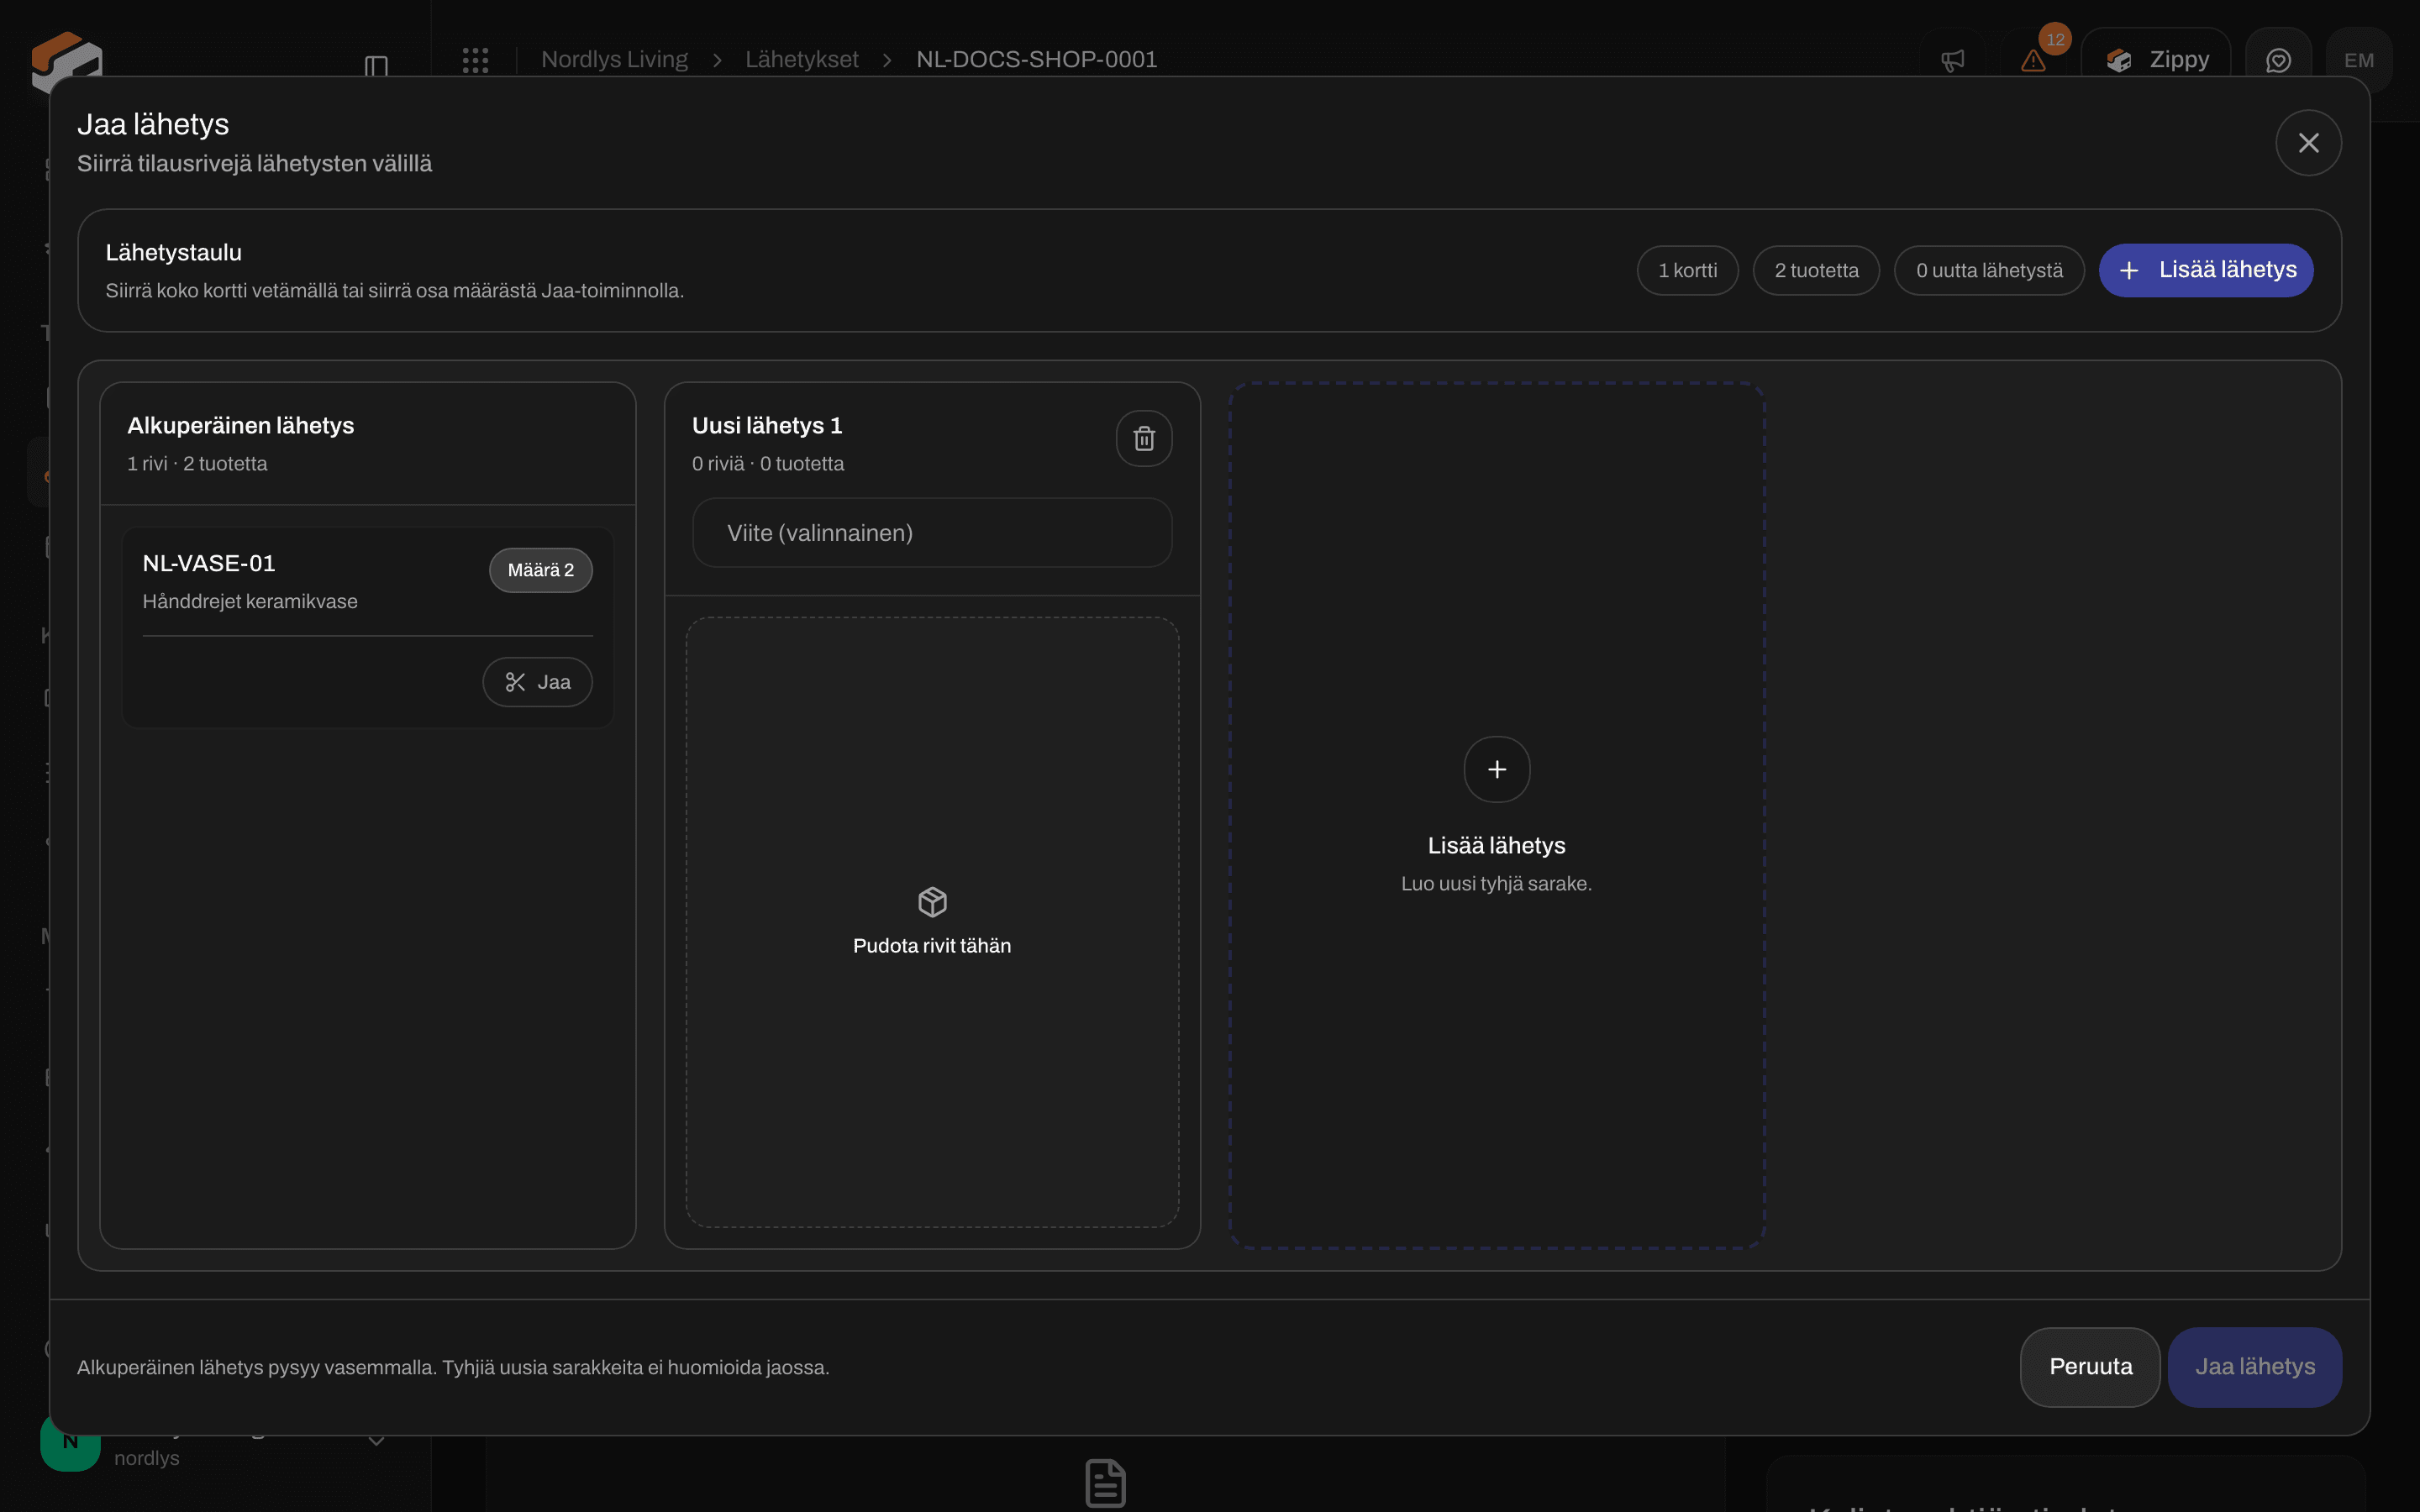The image size is (2420, 1512).
Task: Click the document icon behind the dialog
Action: pos(1105,1482)
